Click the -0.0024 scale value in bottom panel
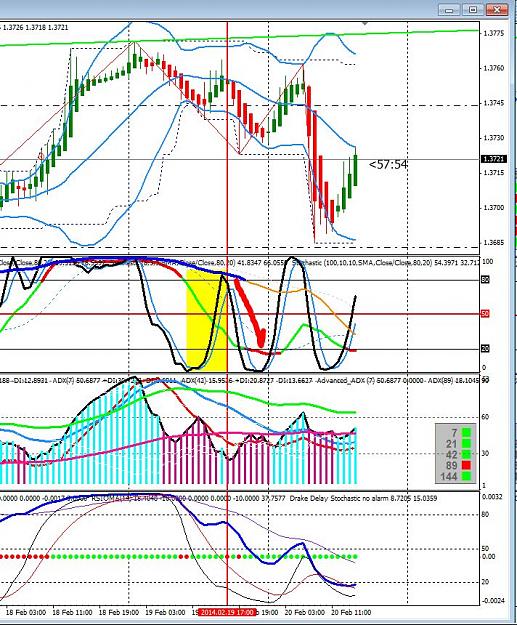The image size is (517, 625). (493, 601)
